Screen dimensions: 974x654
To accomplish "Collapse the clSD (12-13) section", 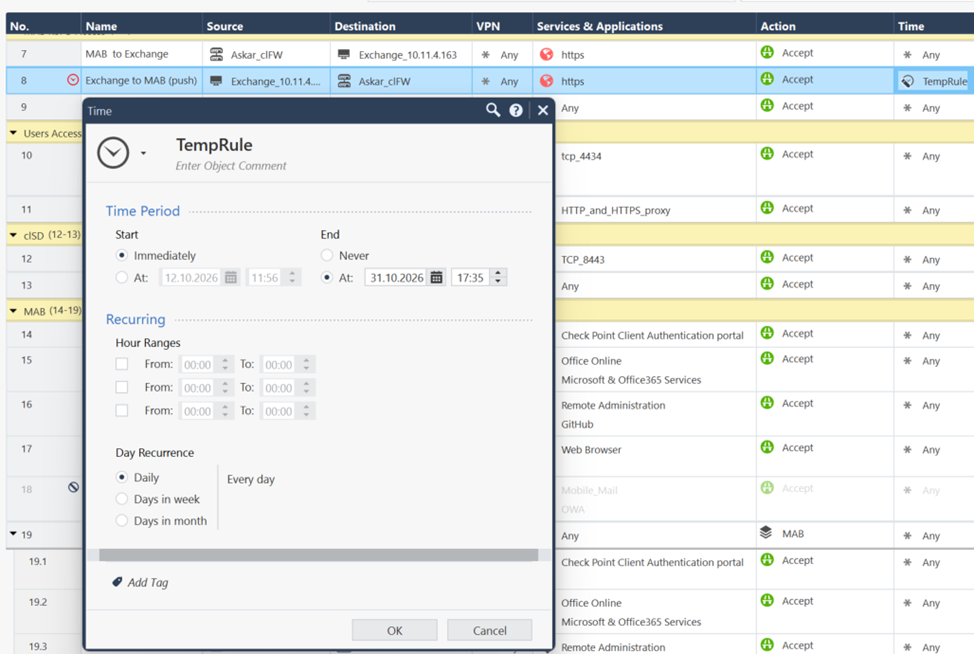I will (13, 235).
